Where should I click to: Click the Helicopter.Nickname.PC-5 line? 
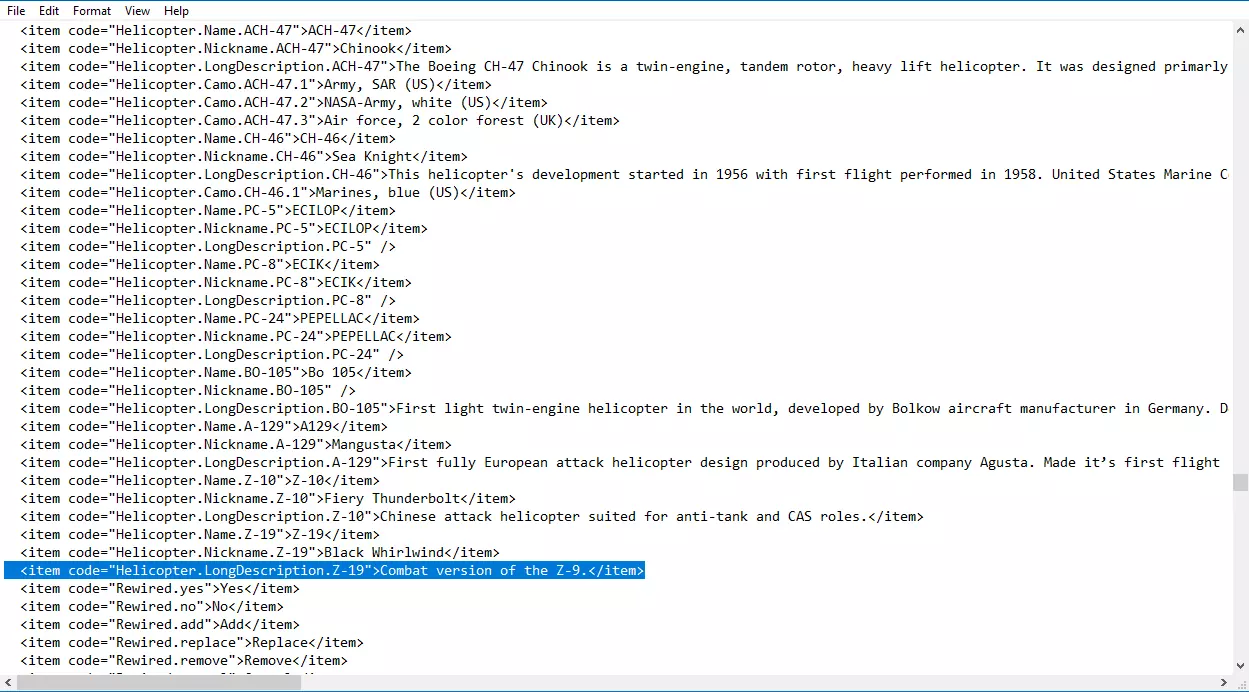coord(224,229)
